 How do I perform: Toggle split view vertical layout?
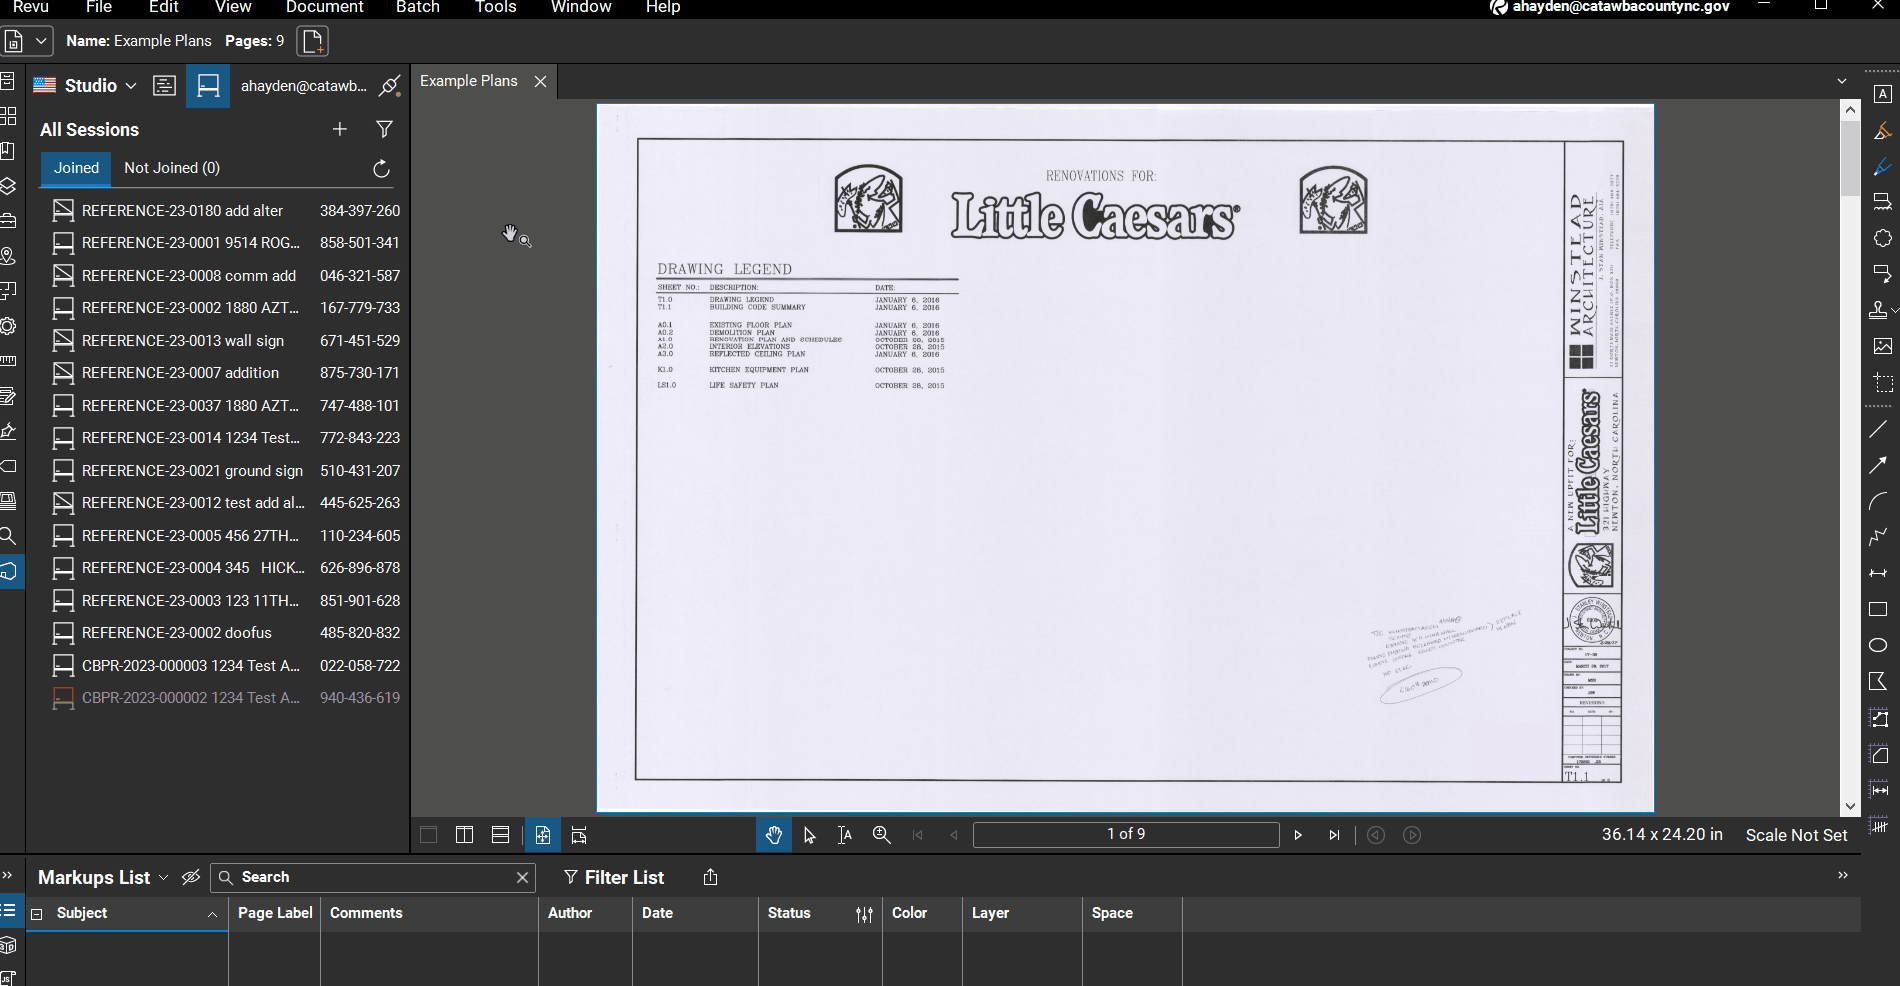(464, 835)
